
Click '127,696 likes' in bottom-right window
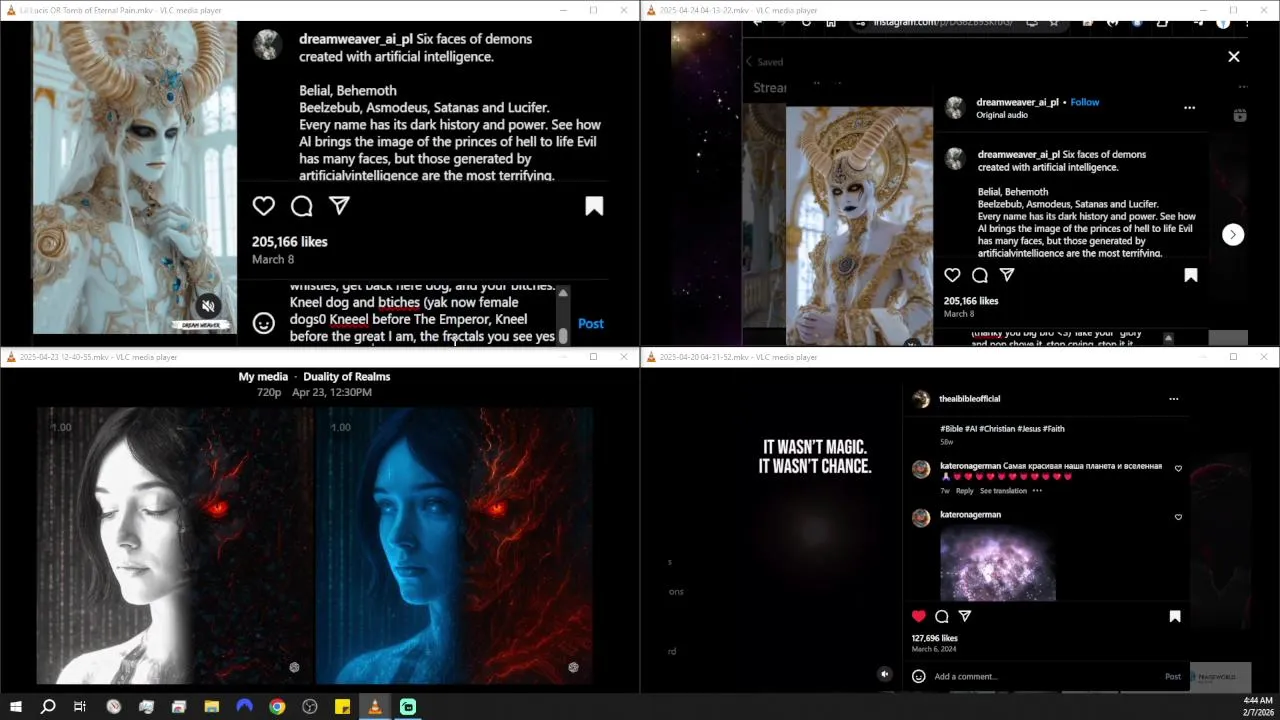[934, 638]
